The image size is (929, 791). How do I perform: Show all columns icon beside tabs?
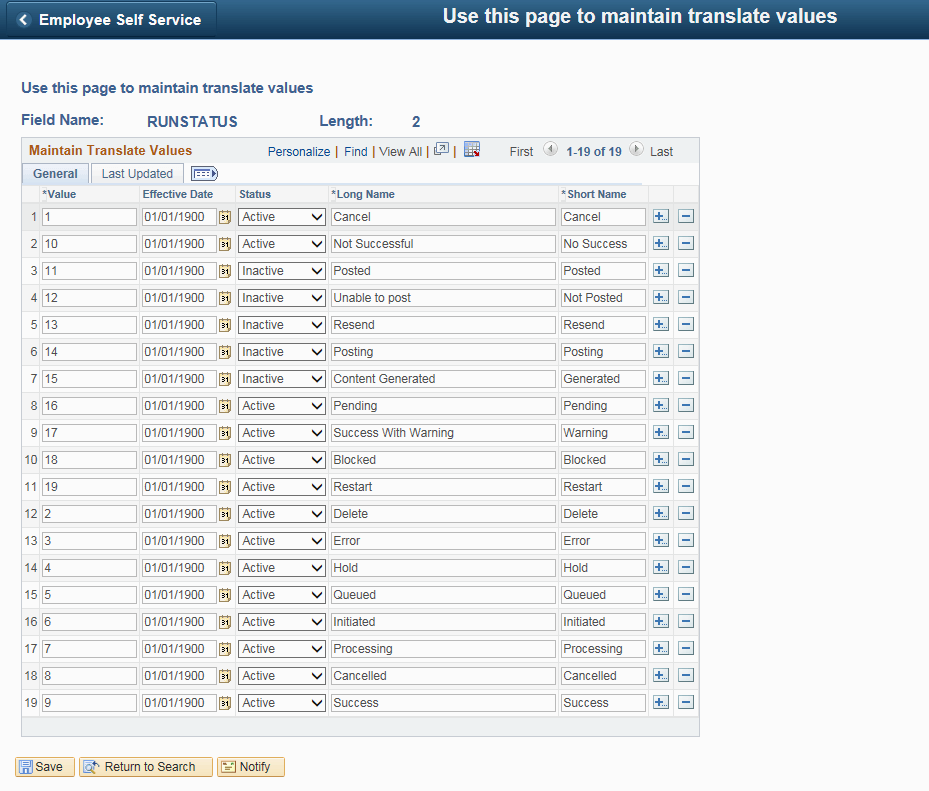[204, 174]
